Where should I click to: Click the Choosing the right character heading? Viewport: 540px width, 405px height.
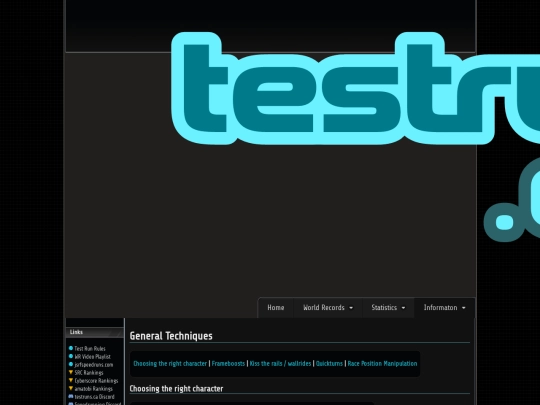176,388
